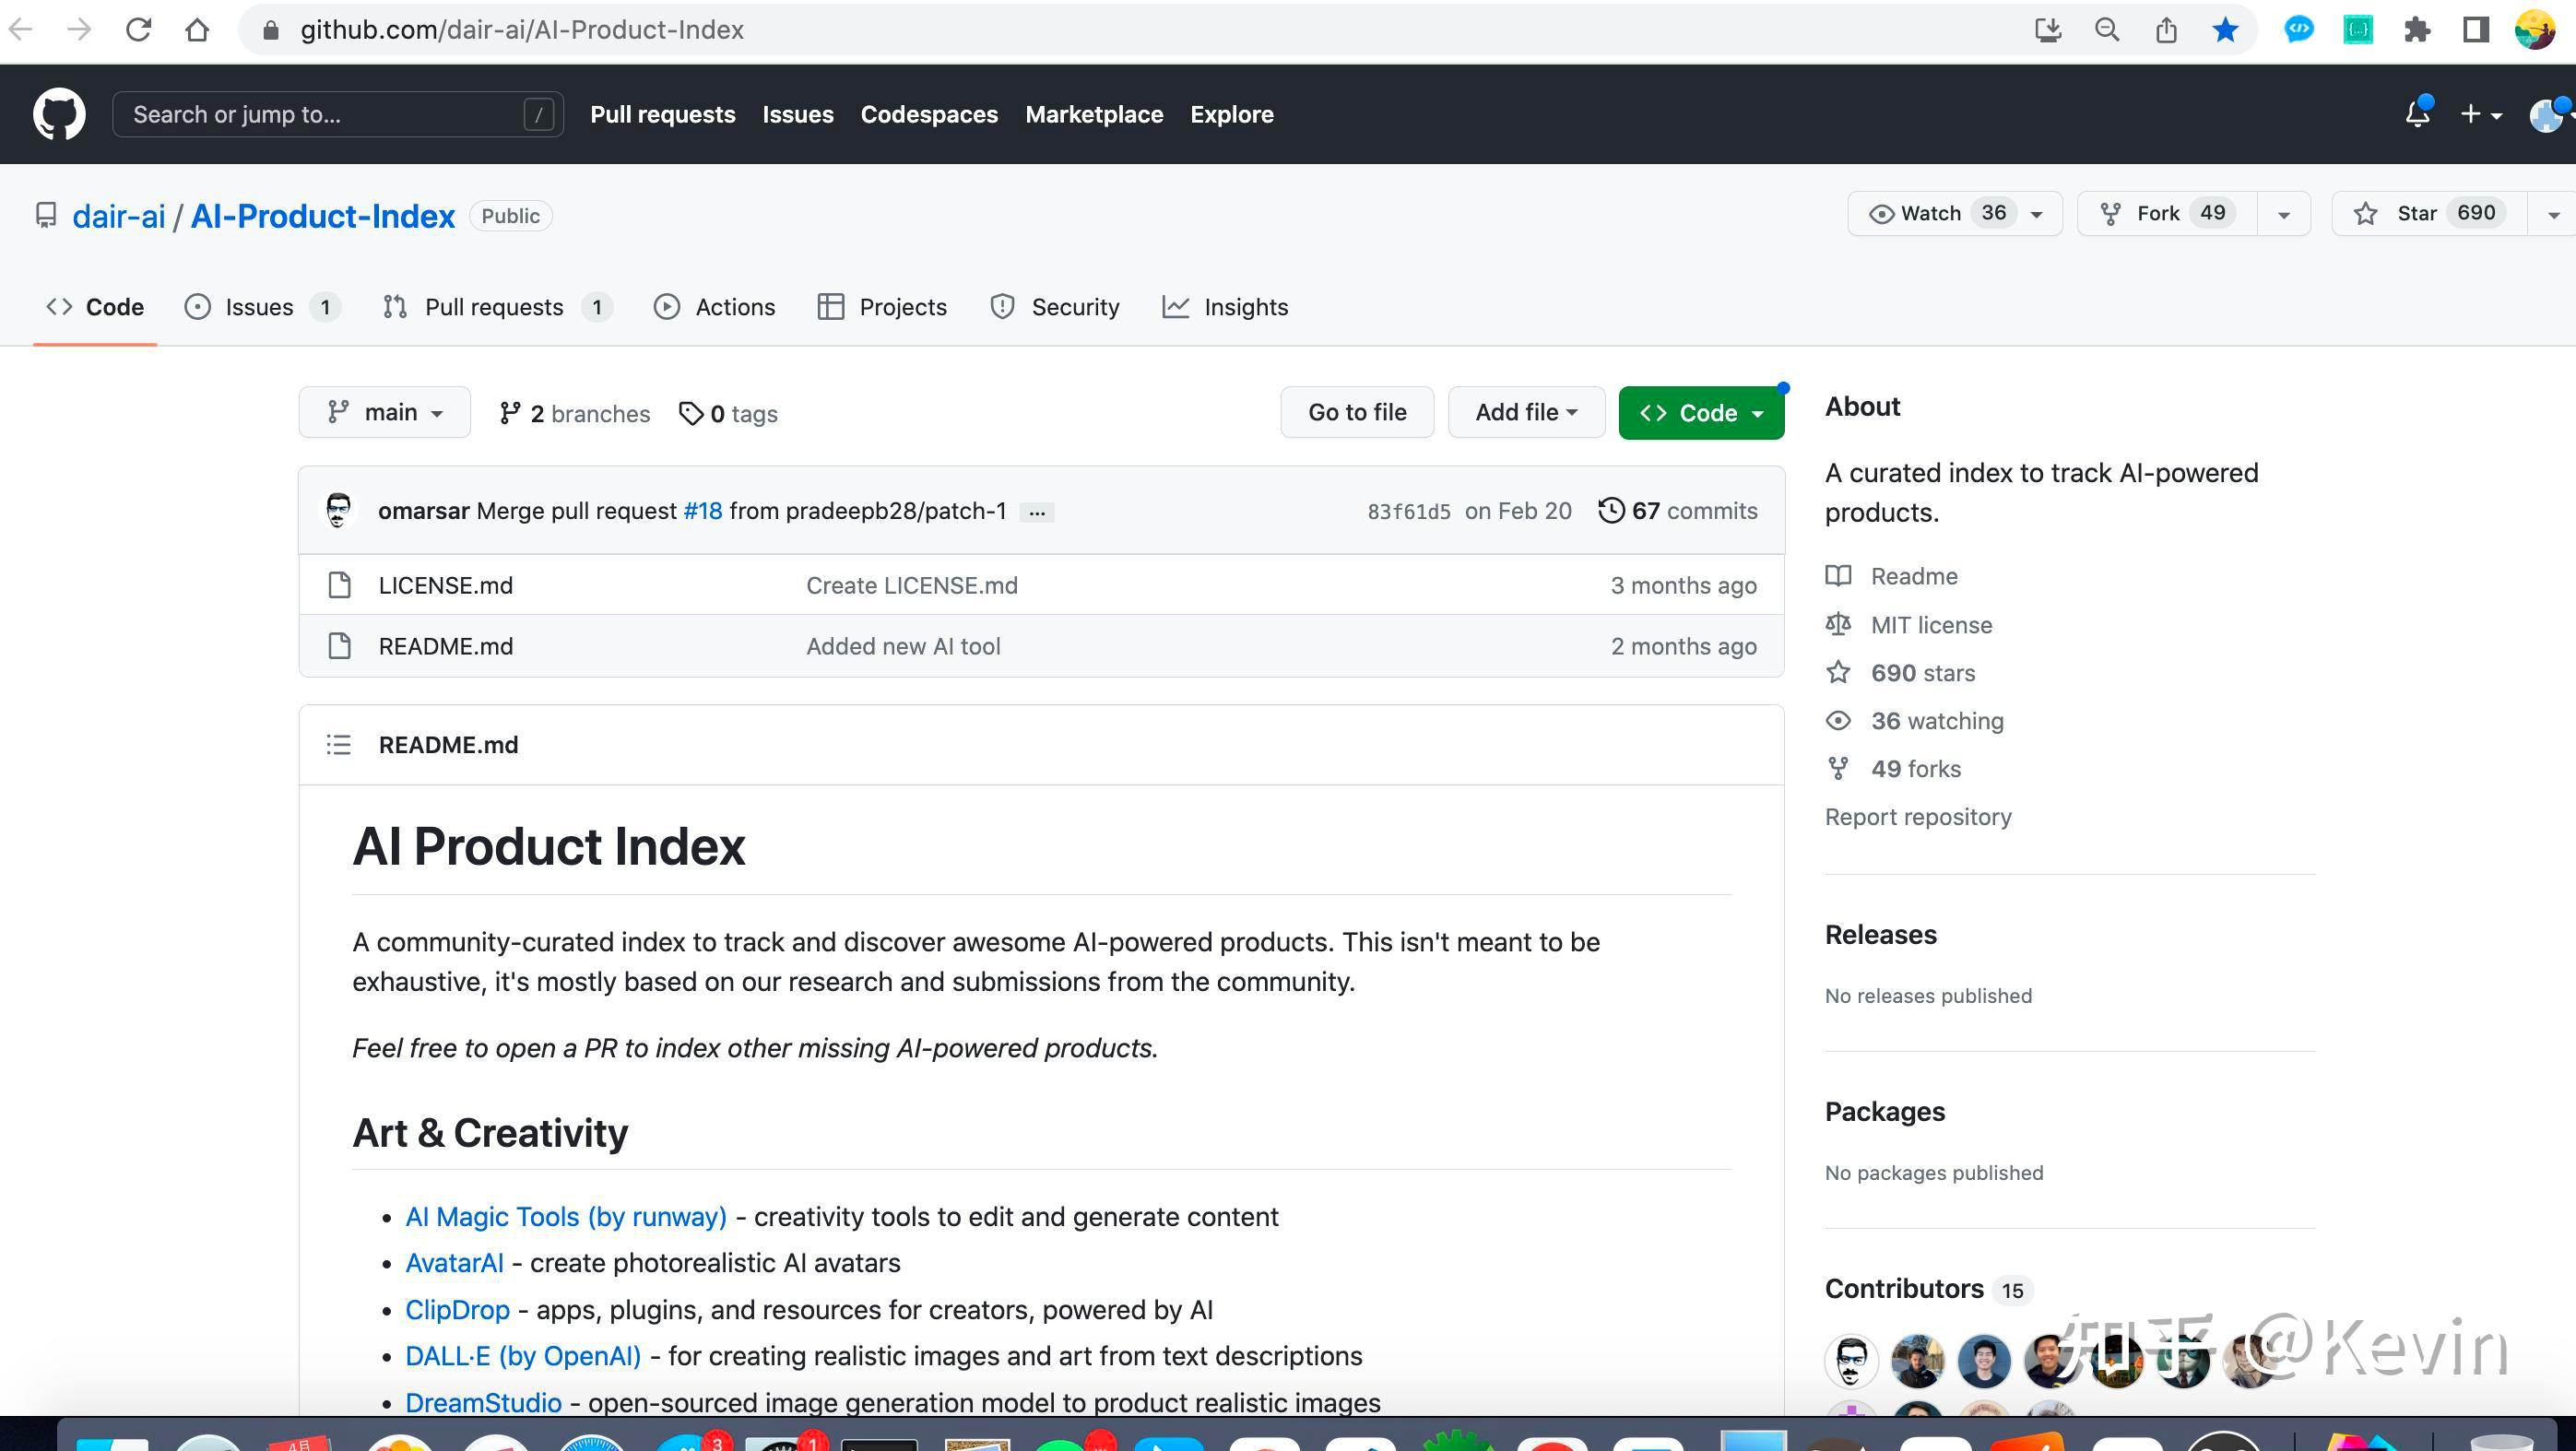The image size is (2576, 1451).
Task: Open the Fork options dropdown arrow
Action: [x=2283, y=214]
